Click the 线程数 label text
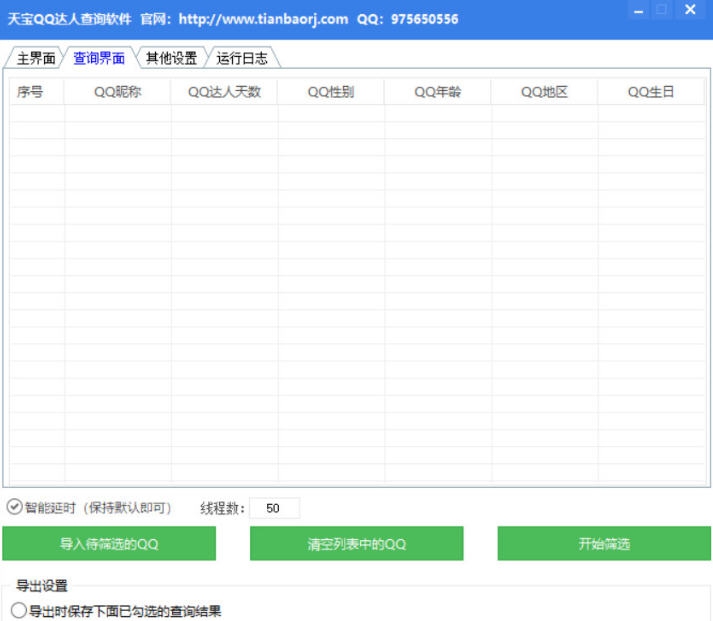This screenshot has width=713, height=621. [x=222, y=508]
